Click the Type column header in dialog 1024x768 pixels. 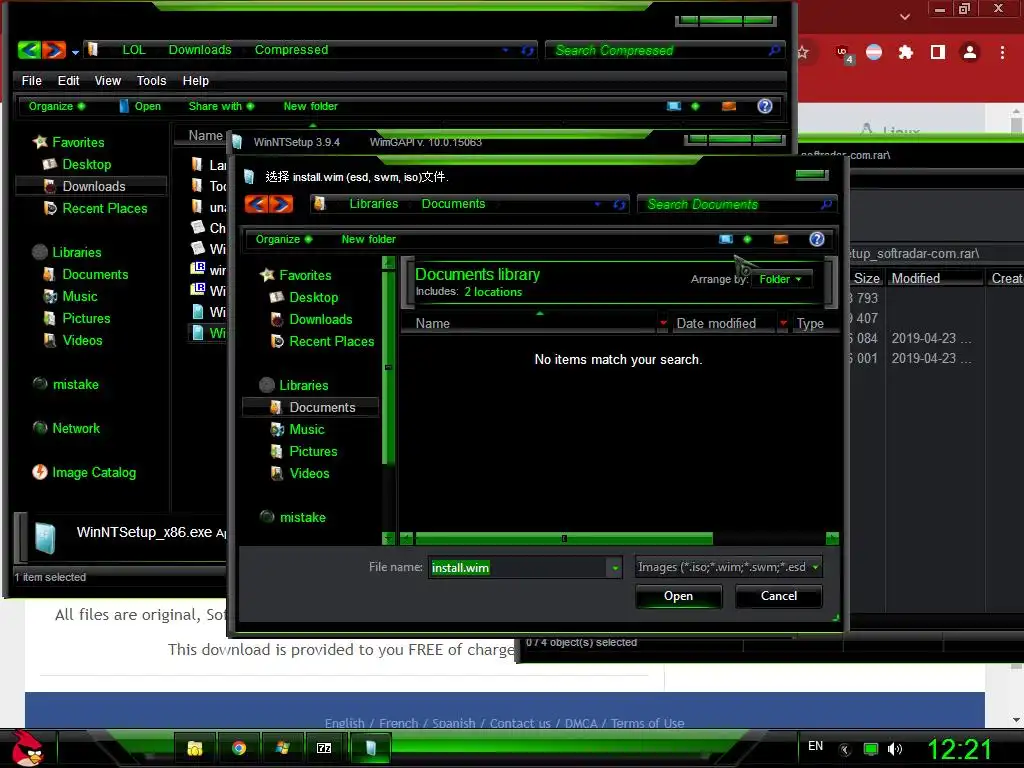(x=810, y=323)
